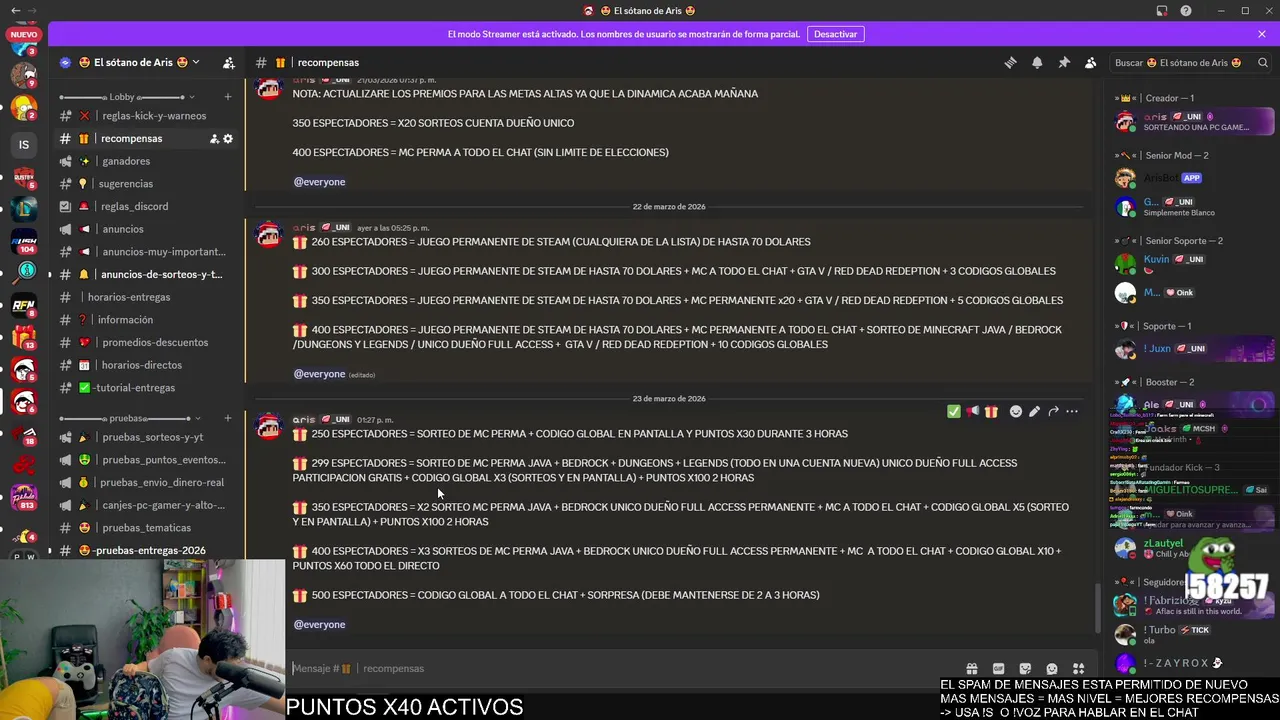Open the promedios-descuentos channel

click(x=147, y=342)
